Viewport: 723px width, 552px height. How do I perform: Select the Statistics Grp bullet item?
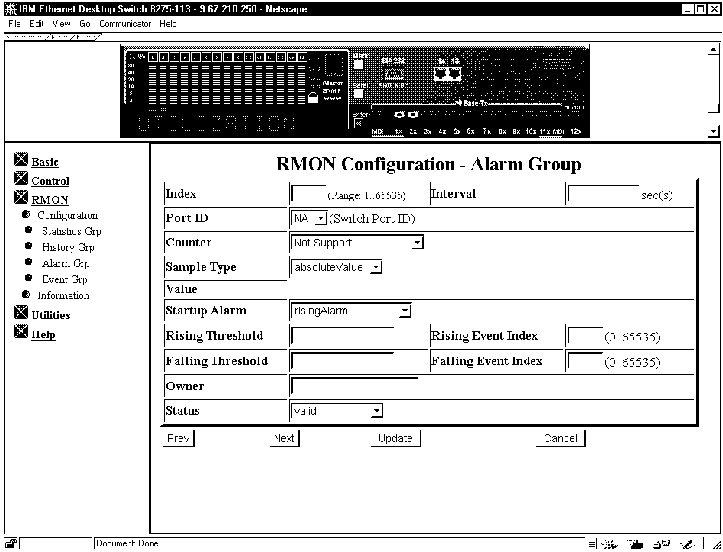point(71,231)
